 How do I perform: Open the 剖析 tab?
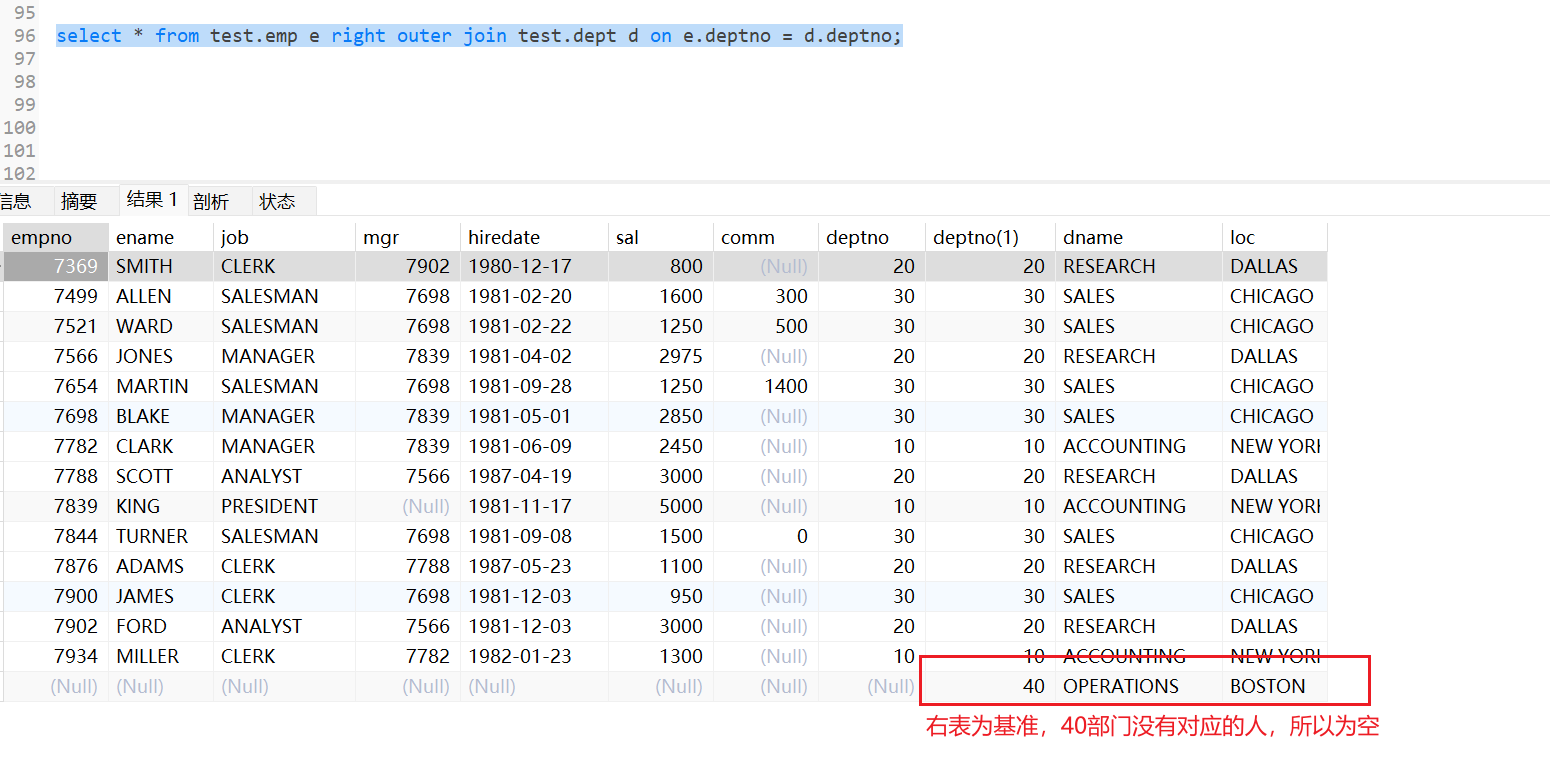(x=211, y=201)
